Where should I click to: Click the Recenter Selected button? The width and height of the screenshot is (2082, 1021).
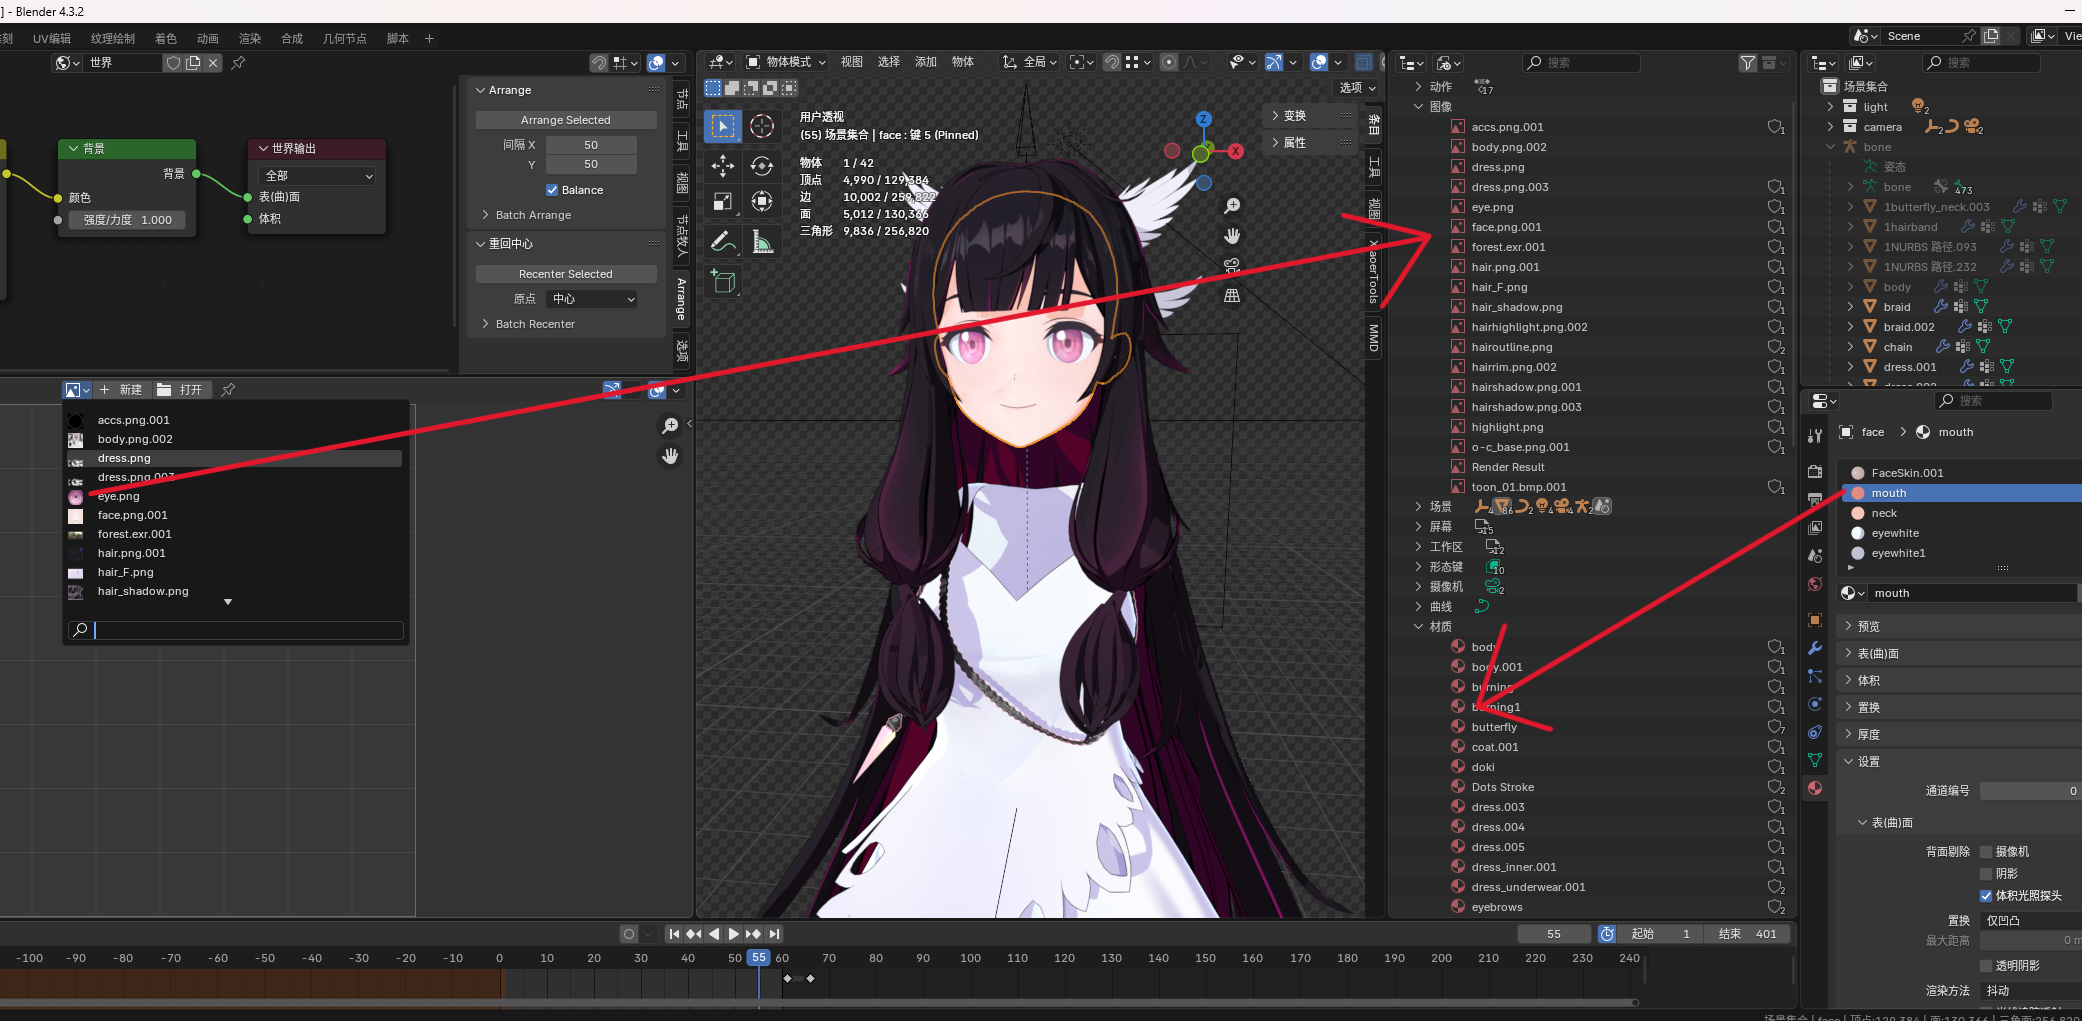coord(566,274)
